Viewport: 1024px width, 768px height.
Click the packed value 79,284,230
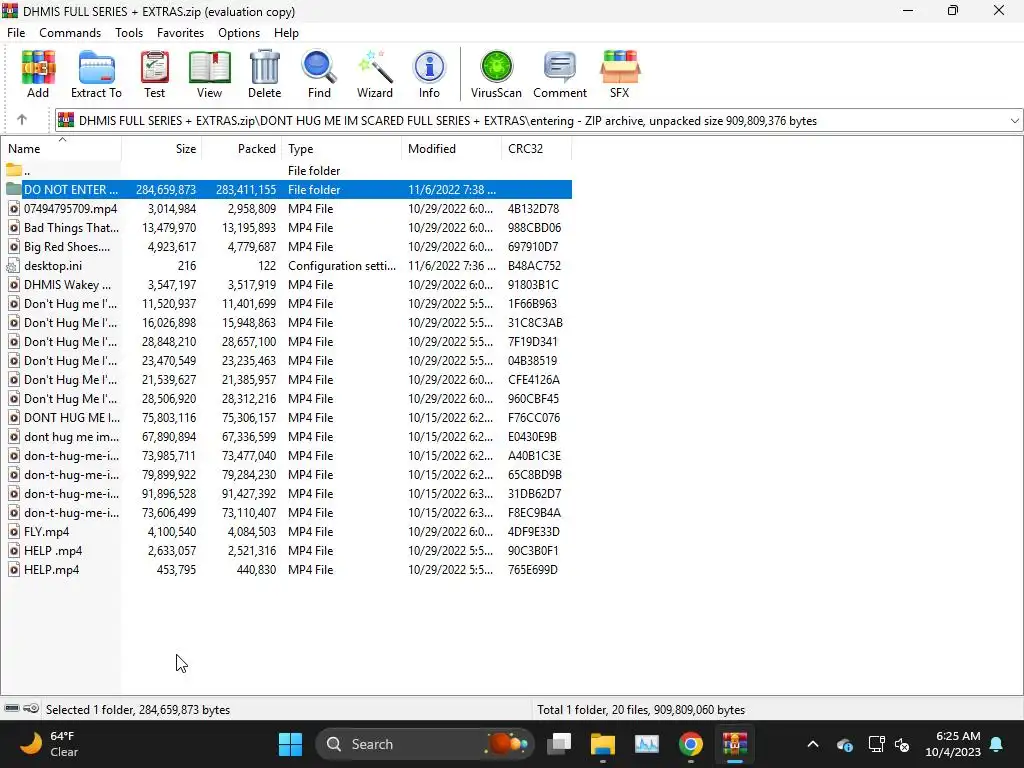[249, 475]
